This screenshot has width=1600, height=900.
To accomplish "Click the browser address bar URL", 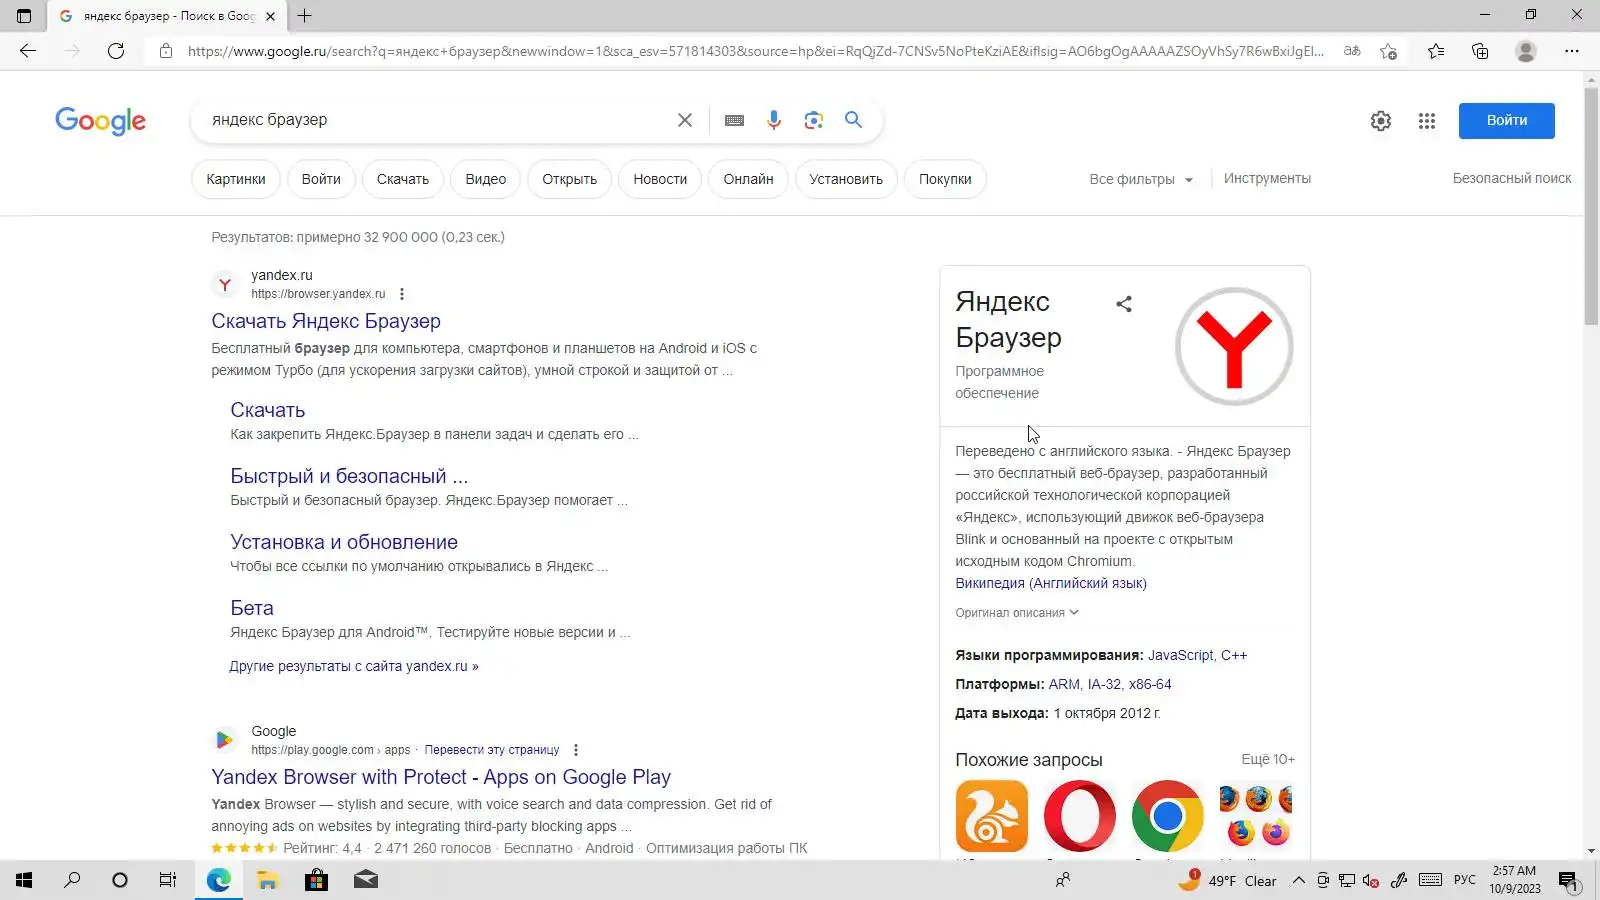I will 755,51.
